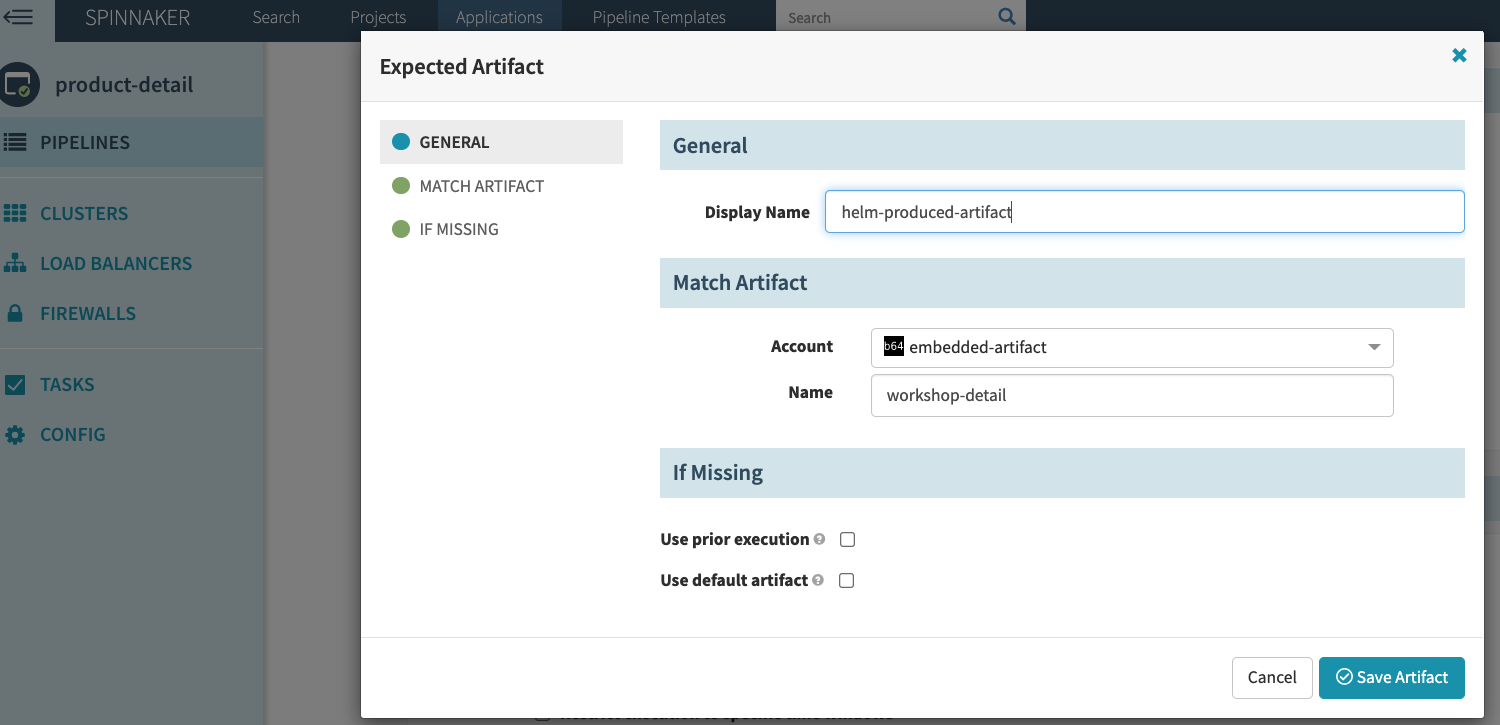Cancel the Expected Artifact dialog

tap(1272, 677)
